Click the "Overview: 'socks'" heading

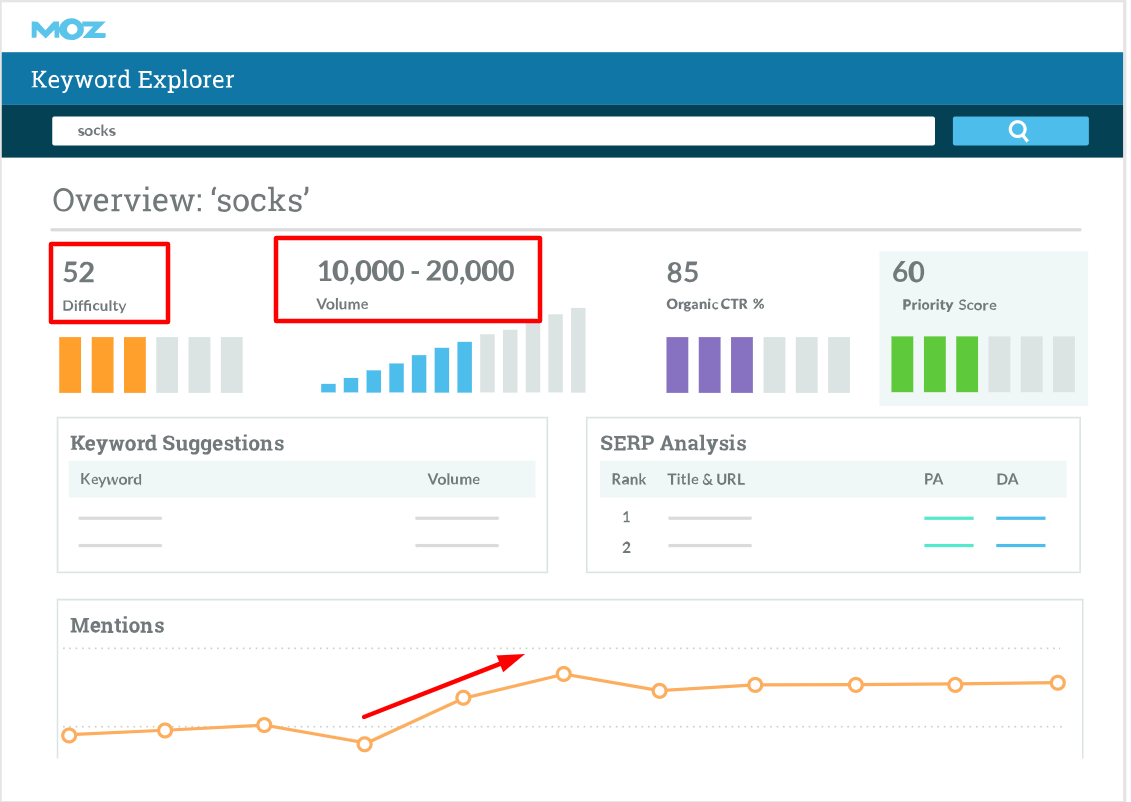click(181, 200)
